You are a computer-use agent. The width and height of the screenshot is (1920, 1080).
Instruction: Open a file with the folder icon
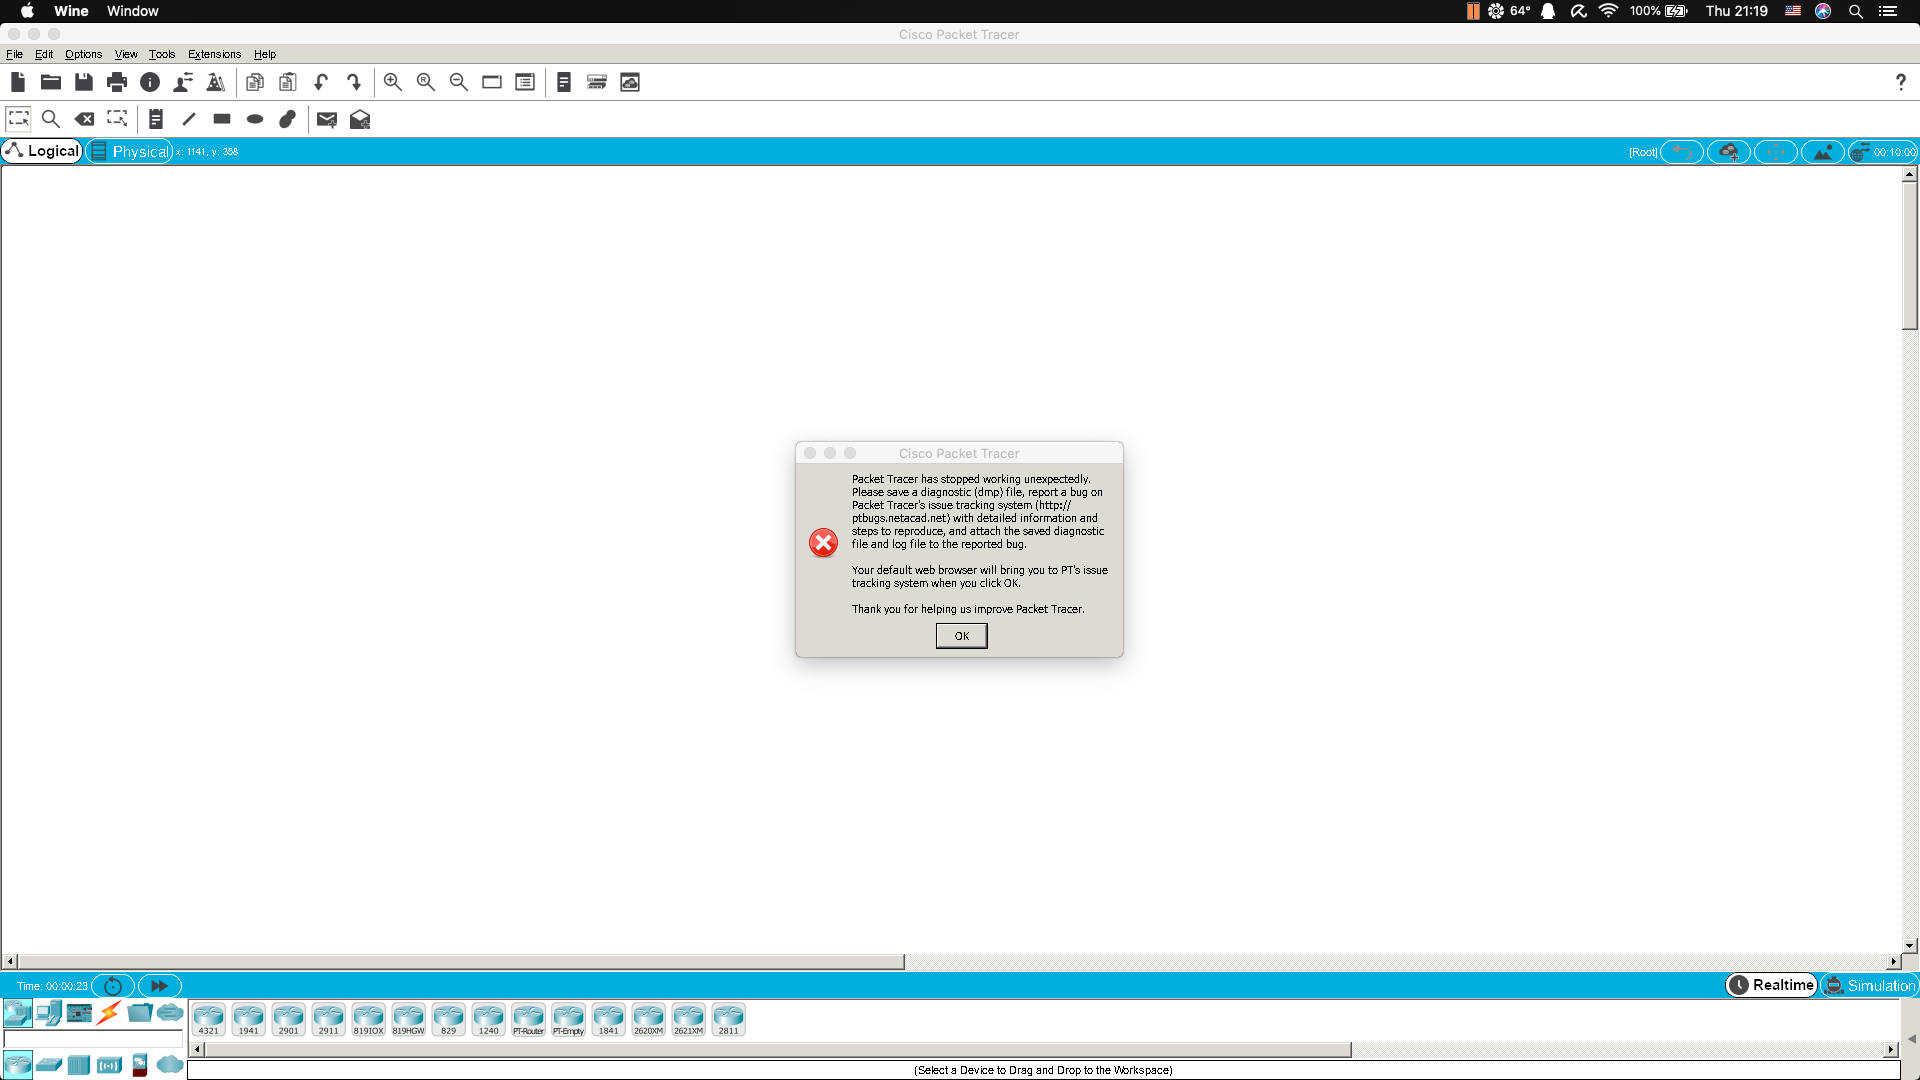[x=51, y=82]
